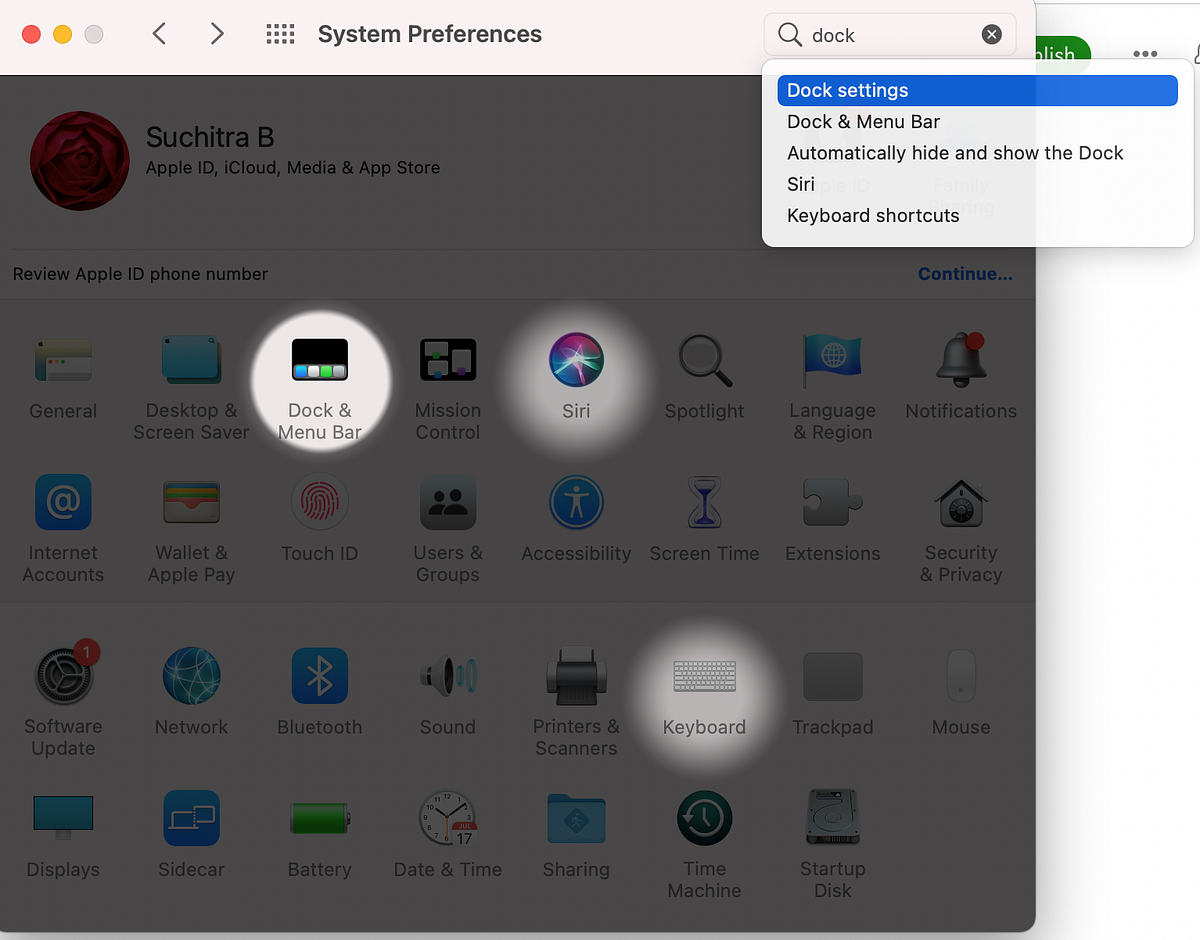Open the Mouse preferences pane
Image resolution: width=1200 pixels, height=940 pixels.
[961, 693]
